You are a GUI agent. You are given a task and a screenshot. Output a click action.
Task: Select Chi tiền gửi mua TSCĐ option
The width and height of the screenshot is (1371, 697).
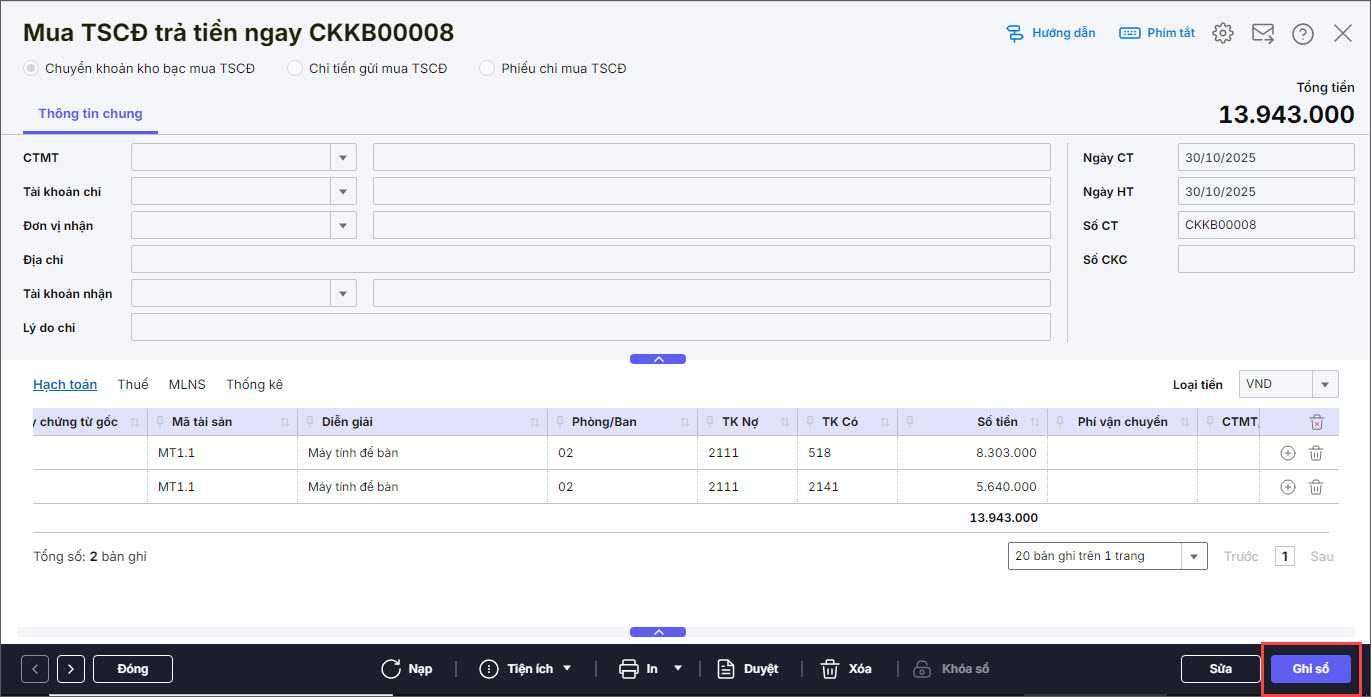367,68
